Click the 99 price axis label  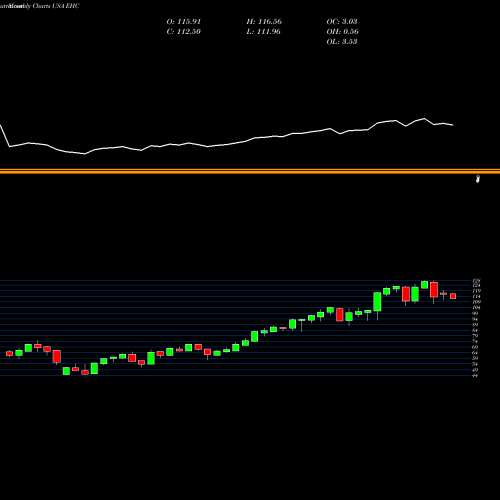(x=476, y=313)
